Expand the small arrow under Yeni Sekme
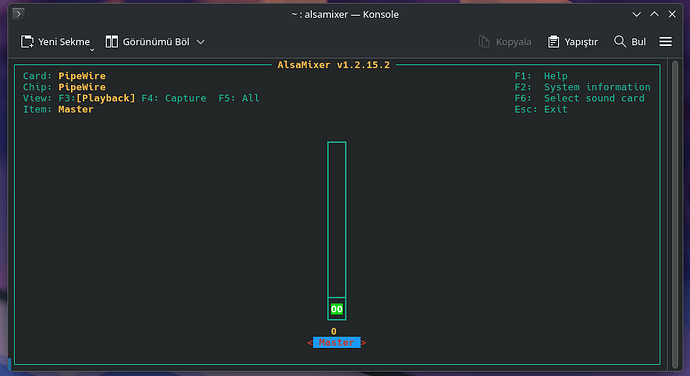This screenshot has width=690, height=376. pyautogui.click(x=92, y=50)
